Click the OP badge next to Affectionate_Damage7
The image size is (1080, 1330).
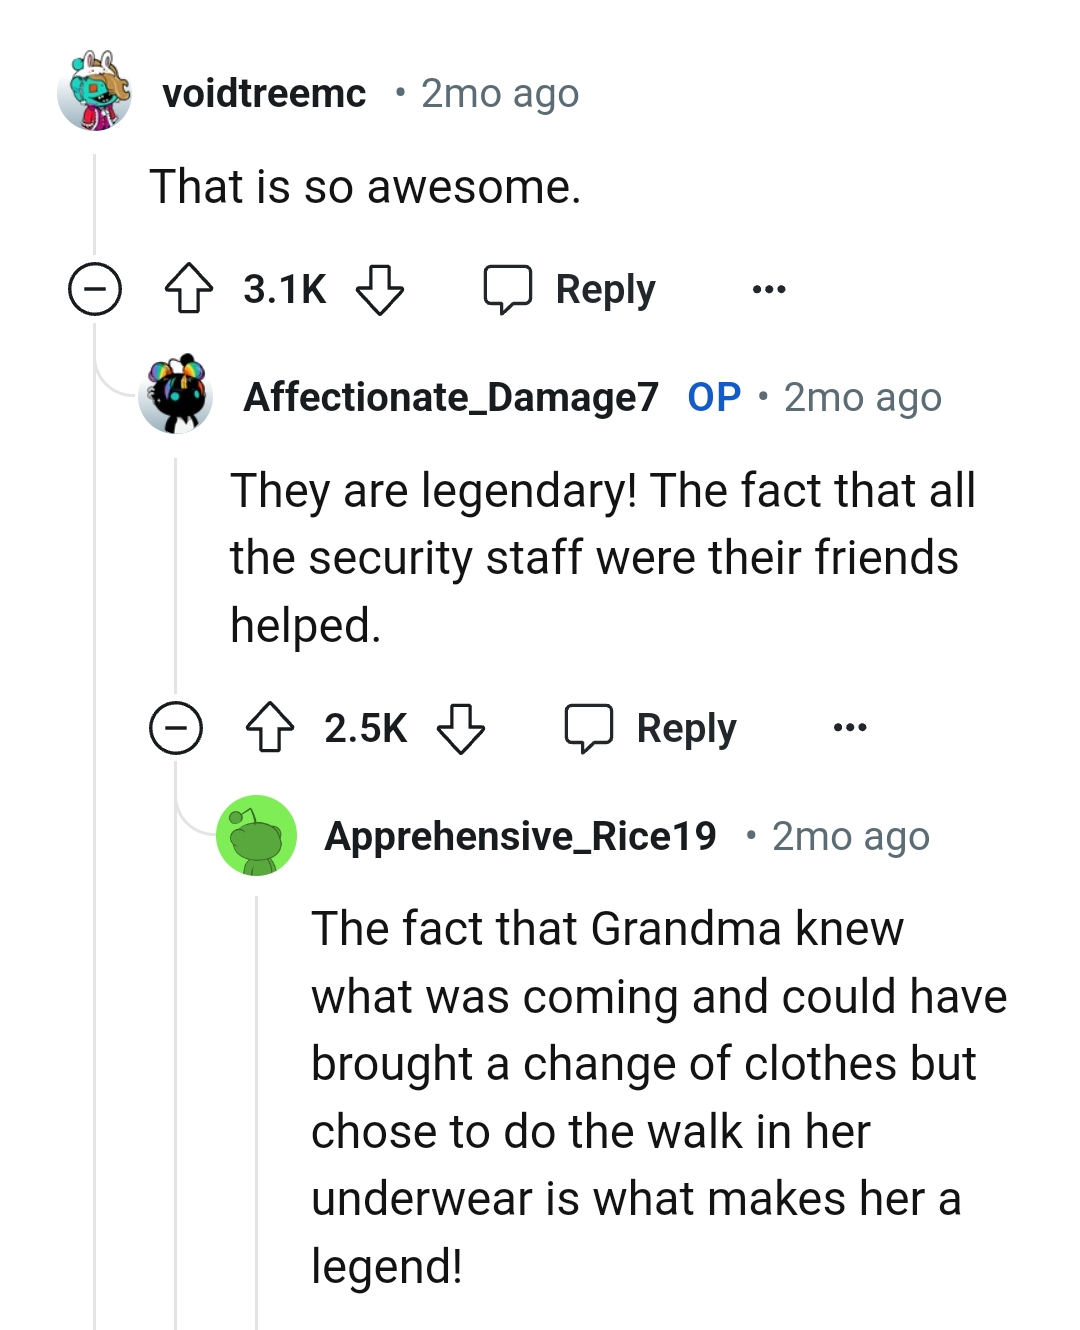(713, 396)
